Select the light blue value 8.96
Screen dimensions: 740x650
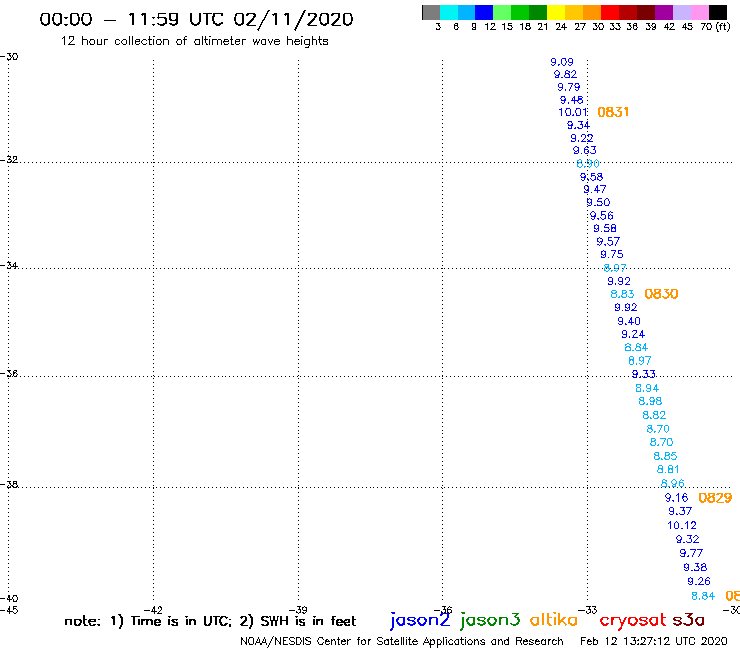pos(673,483)
